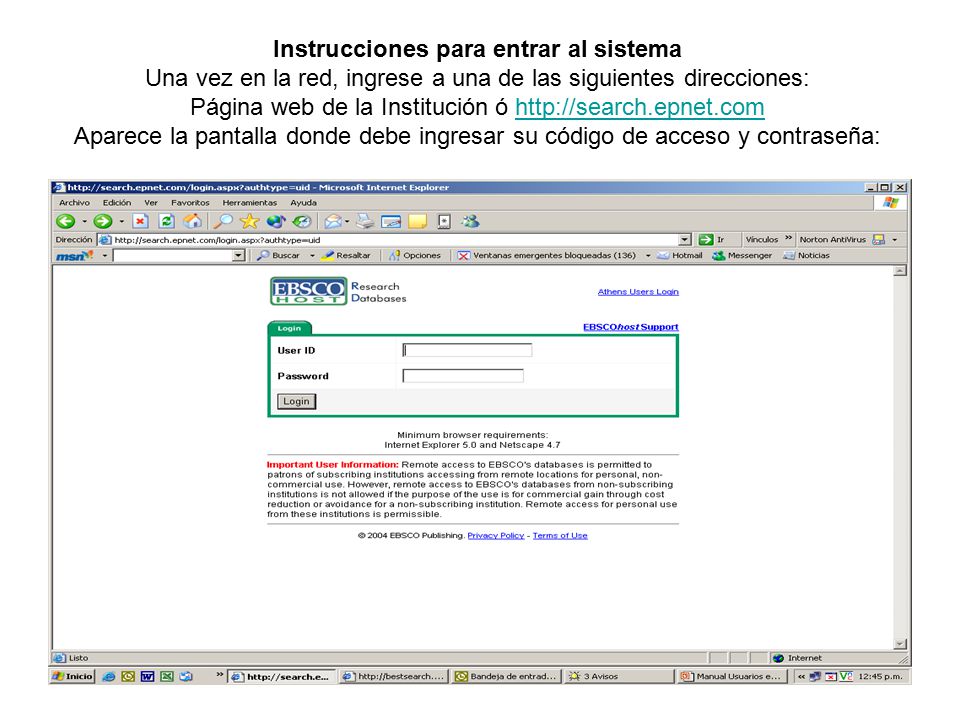This screenshot has width=960, height=720.
Task: Click the MSN logo in toolbar
Action: coord(74,255)
